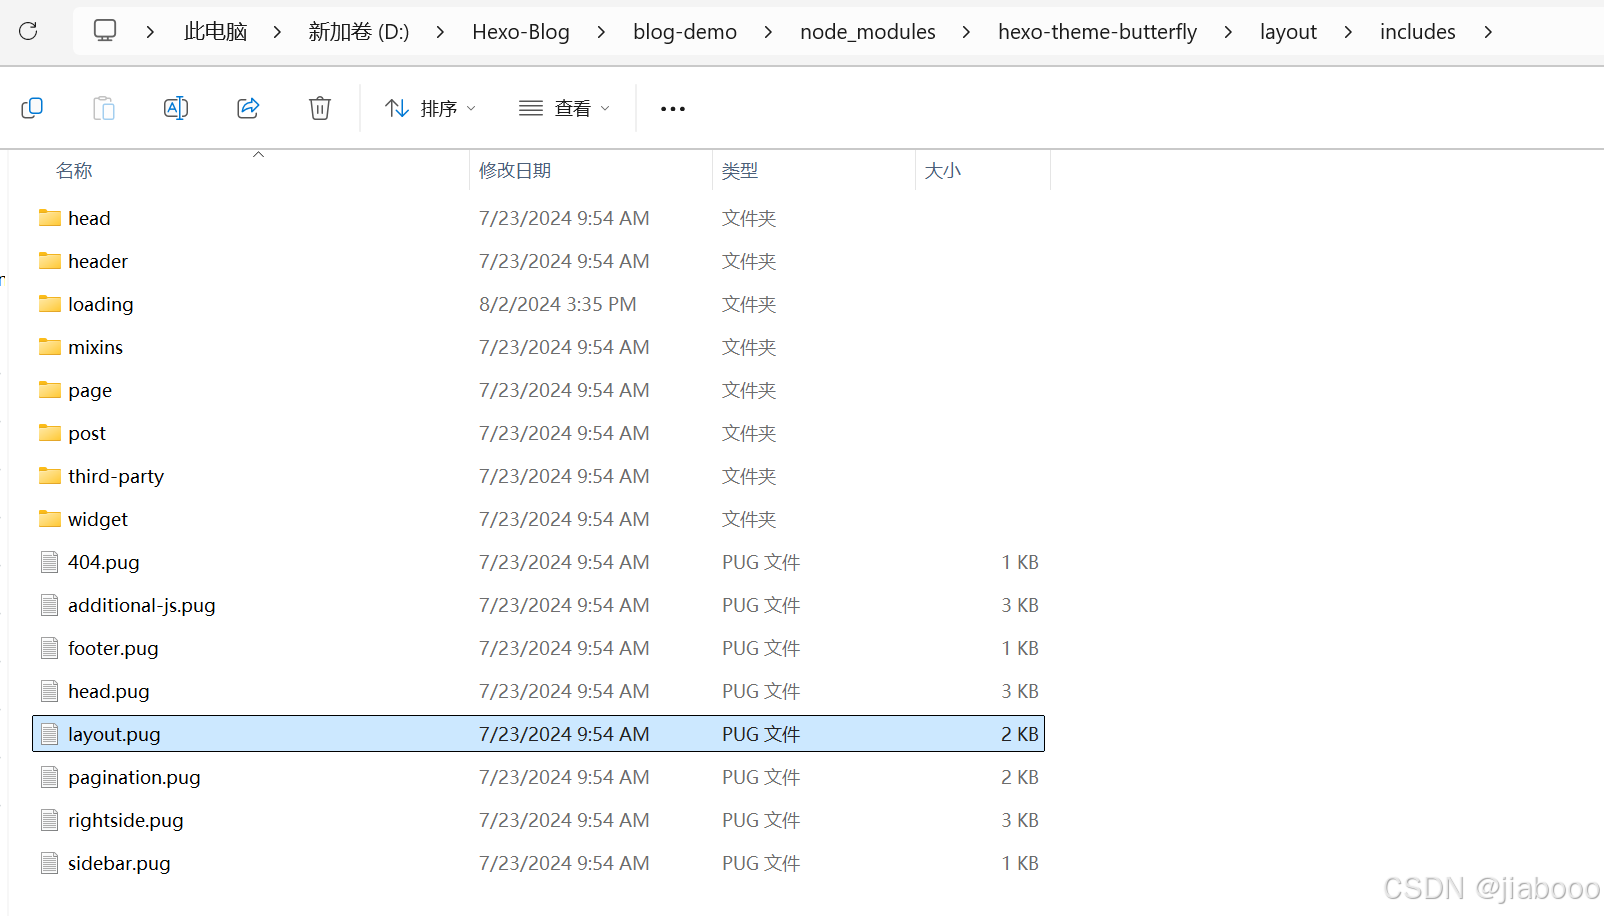Image resolution: width=1604 pixels, height=916 pixels.
Task: Sort by 名称 column header
Action: coord(74,171)
